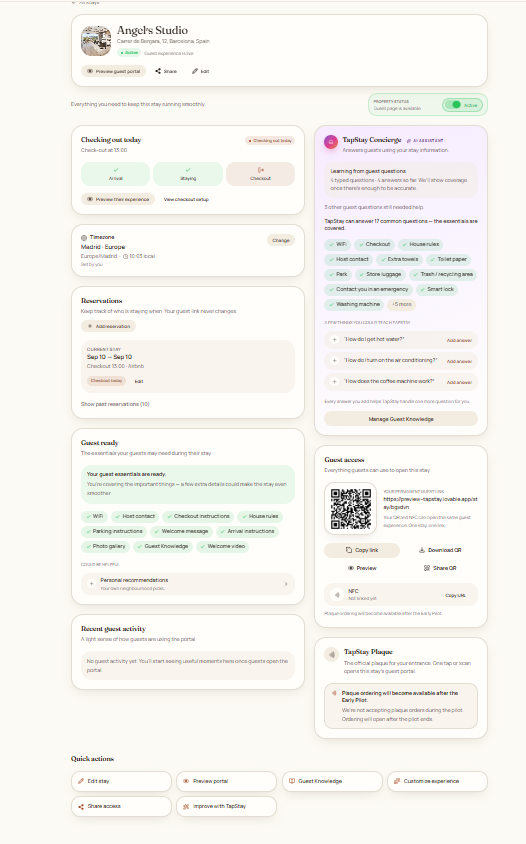Click the Toilet paper chip
This screenshot has width=526, height=844.
click(x=448, y=259)
